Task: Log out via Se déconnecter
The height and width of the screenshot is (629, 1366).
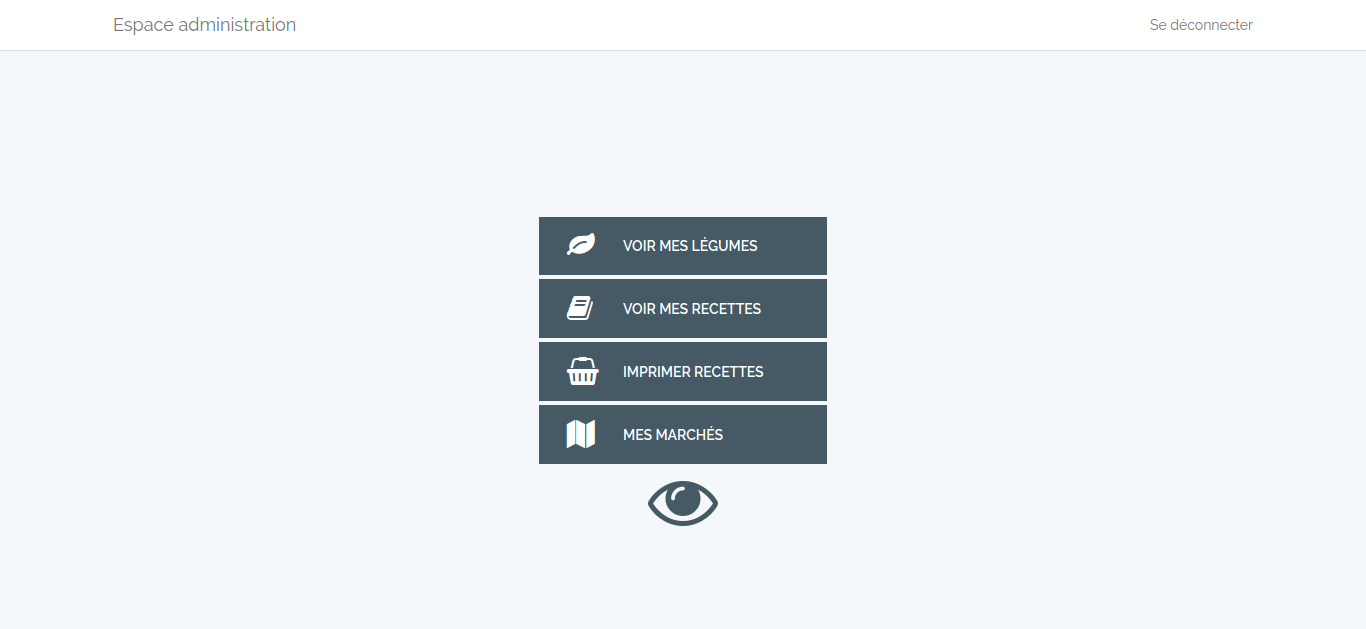Action: pyautogui.click(x=1201, y=25)
